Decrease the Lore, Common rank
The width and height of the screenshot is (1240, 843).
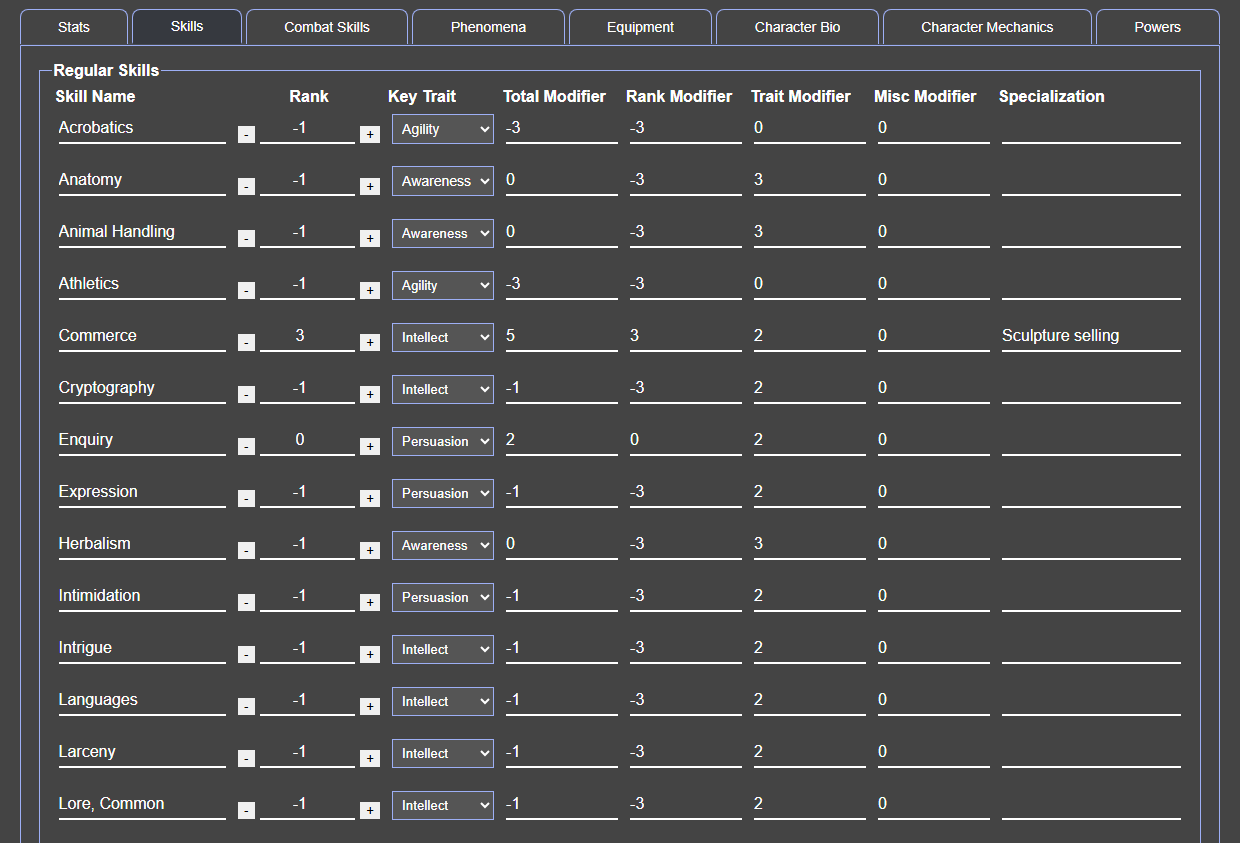pos(246,810)
